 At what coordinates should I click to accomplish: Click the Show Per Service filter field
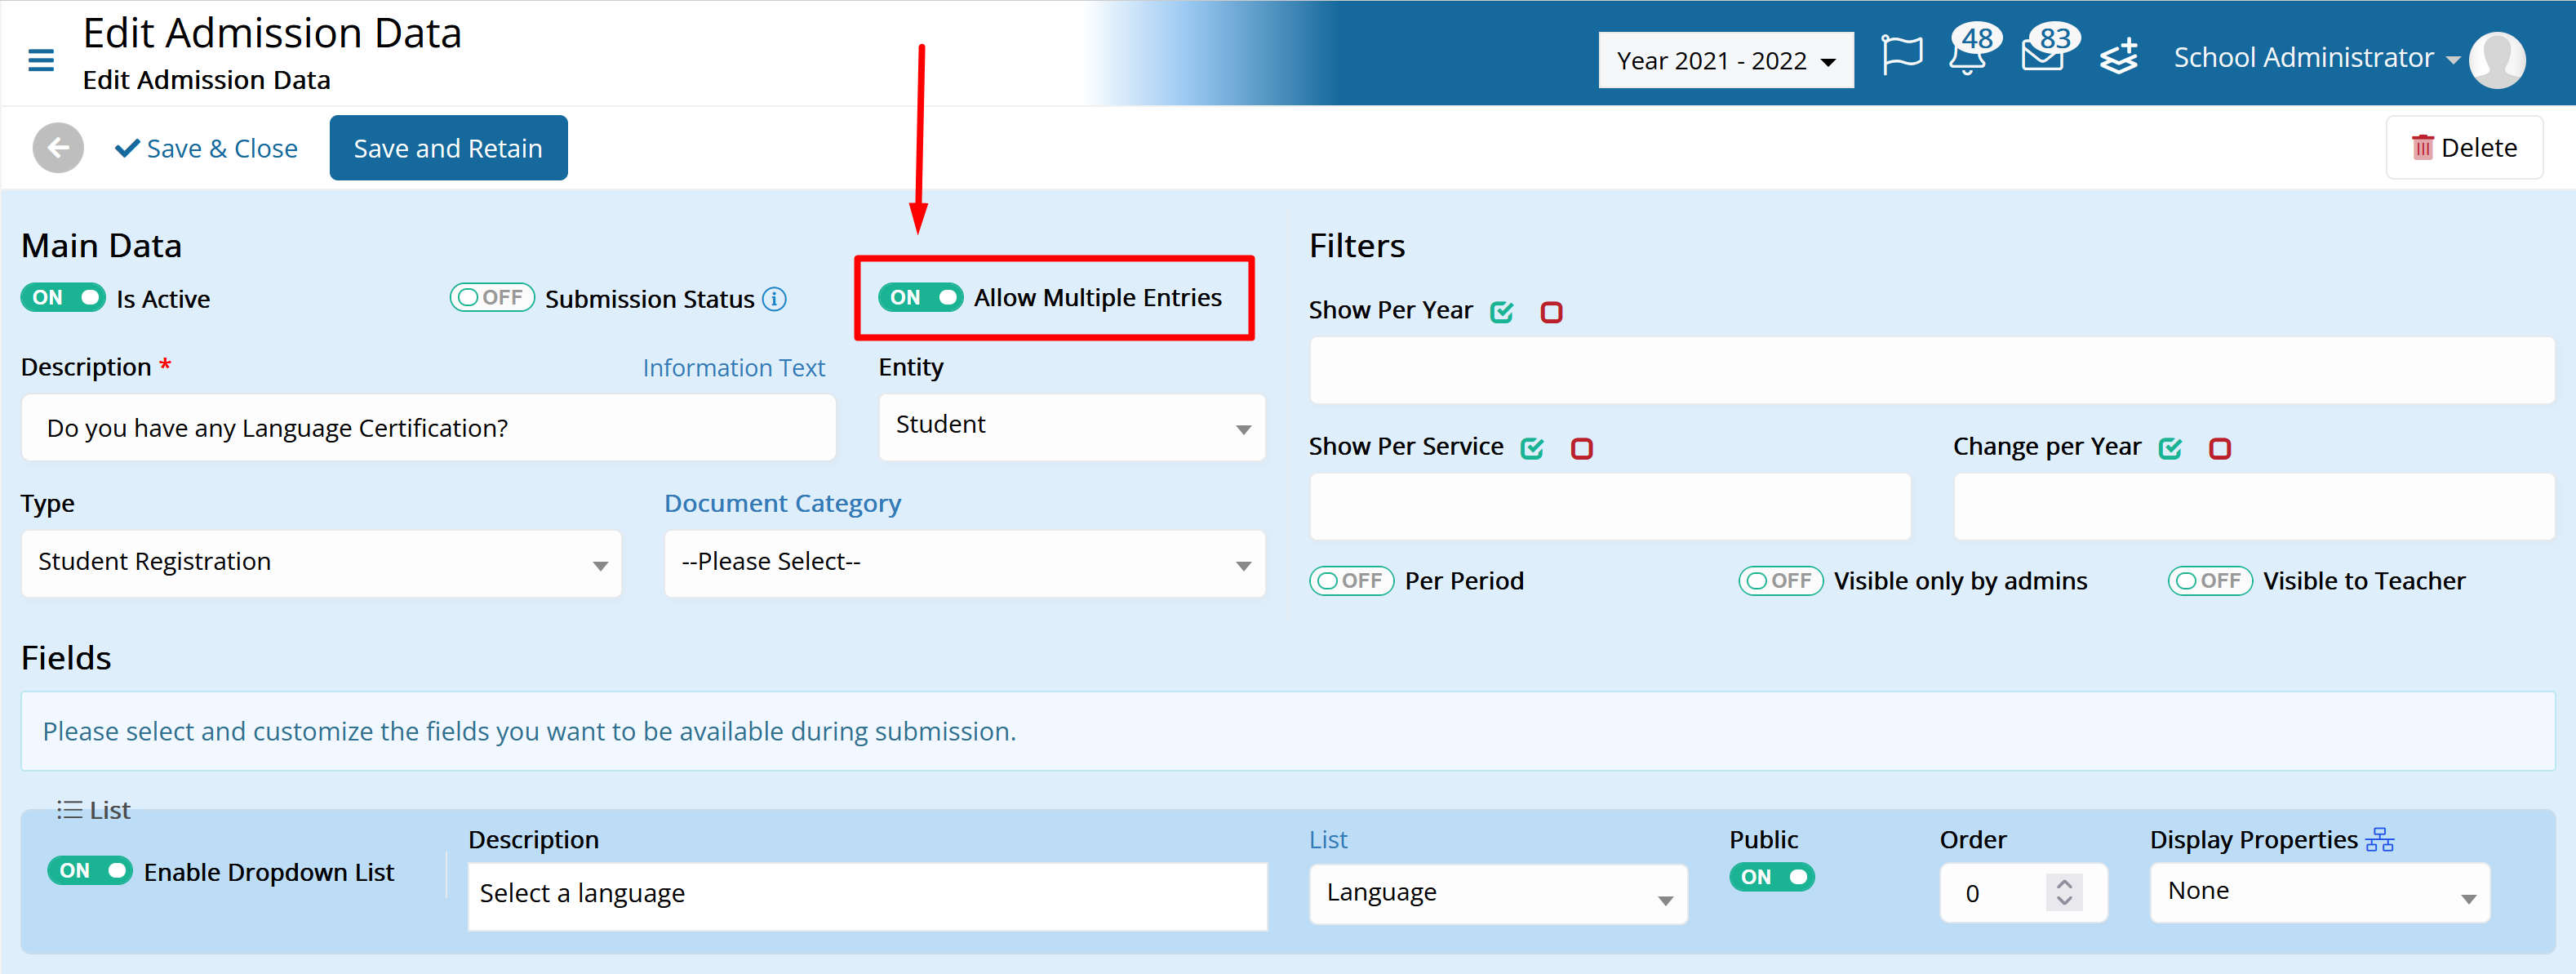pos(1610,507)
